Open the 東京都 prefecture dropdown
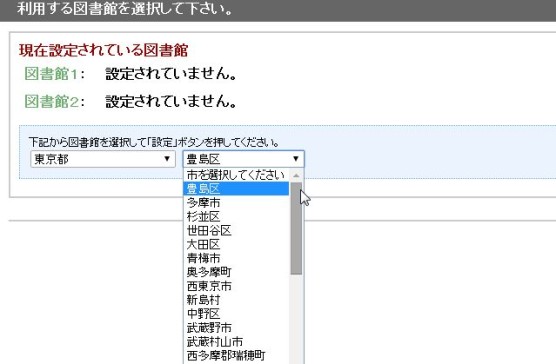 pos(103,159)
